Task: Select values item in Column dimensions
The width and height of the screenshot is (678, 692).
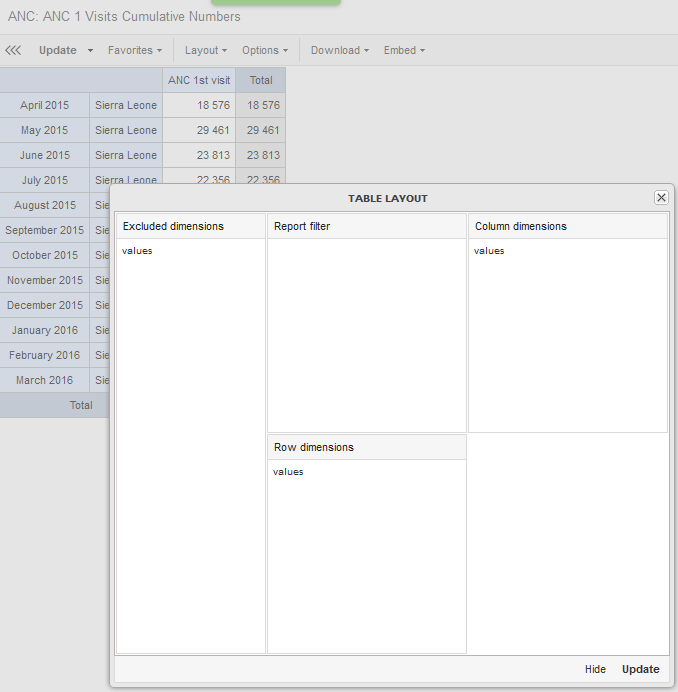Action: (490, 251)
